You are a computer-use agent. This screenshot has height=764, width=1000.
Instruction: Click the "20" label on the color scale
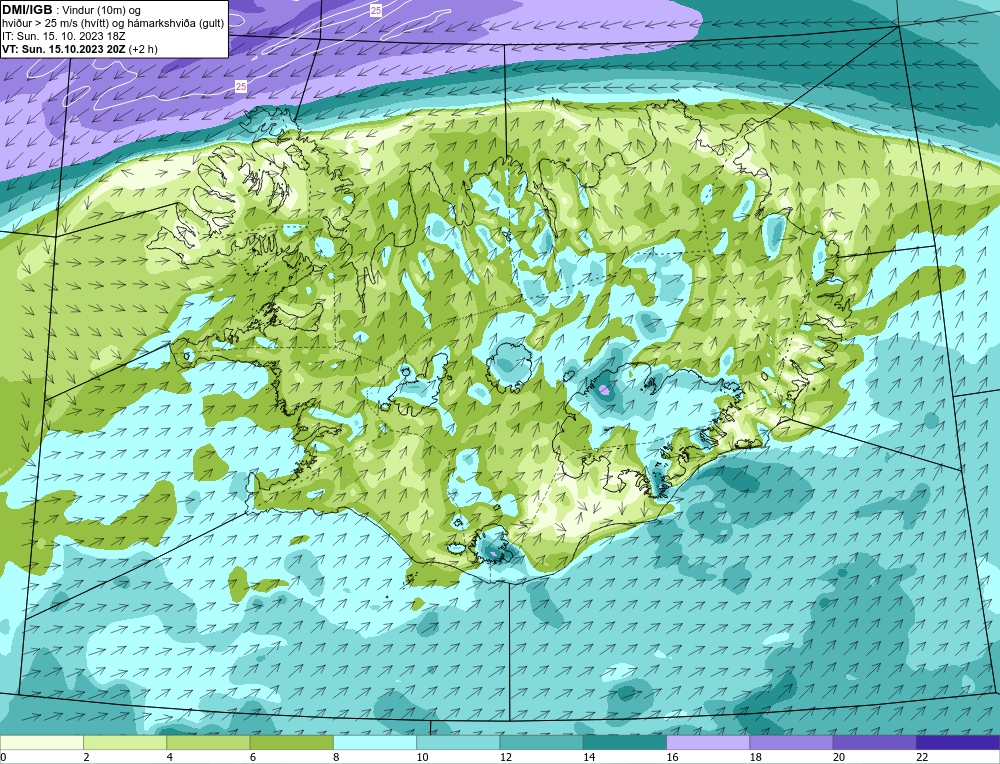click(839, 757)
